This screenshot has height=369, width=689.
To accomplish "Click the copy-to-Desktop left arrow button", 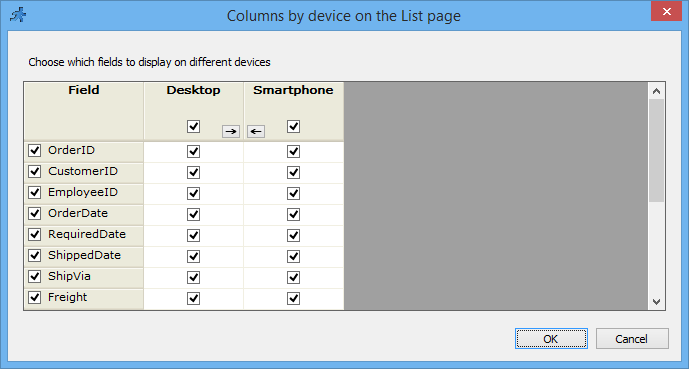I will (x=256, y=131).
